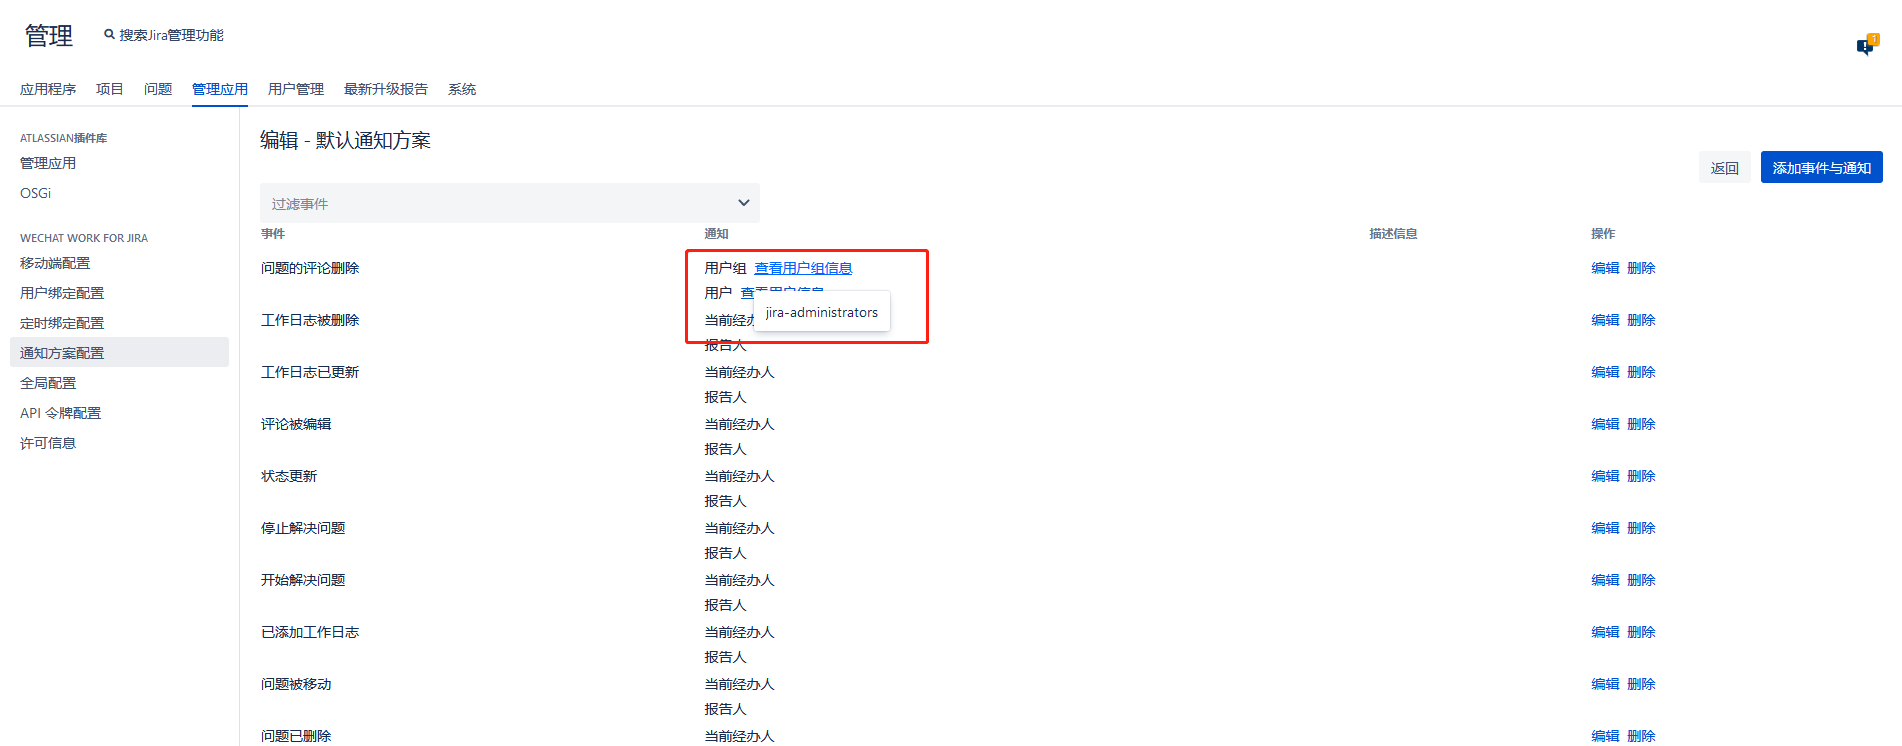Click the 返回 button

[1724, 168]
